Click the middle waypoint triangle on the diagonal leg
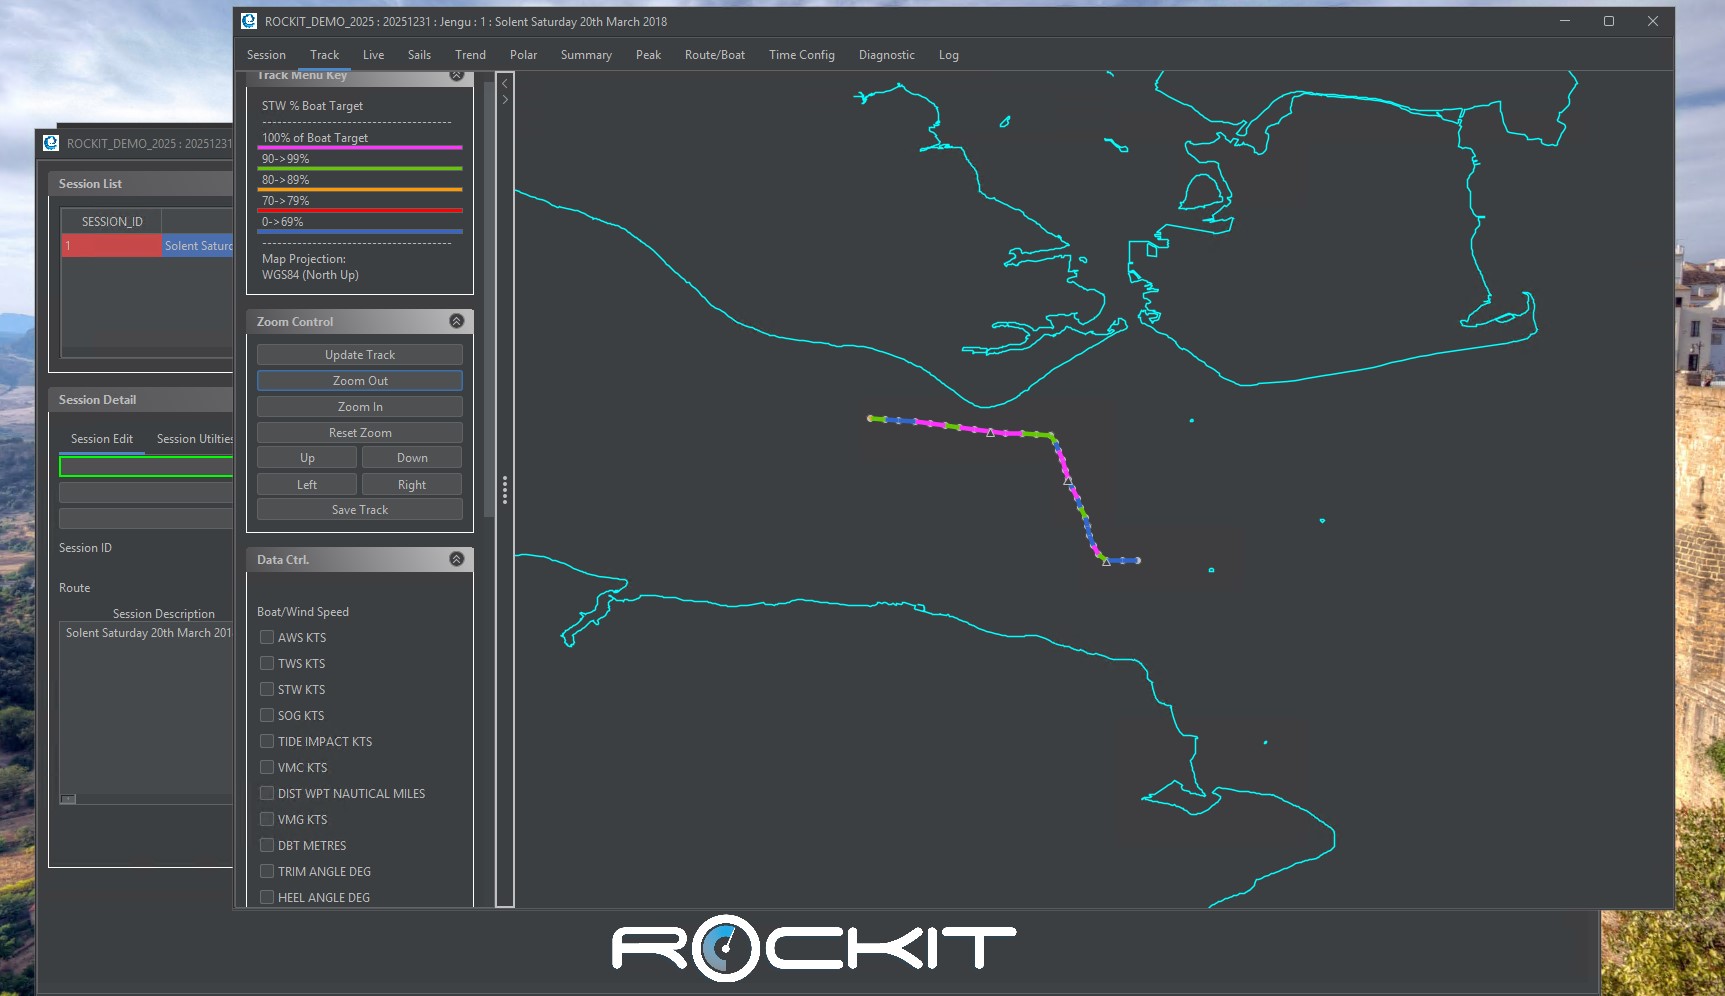The height and width of the screenshot is (996, 1725). [1068, 481]
